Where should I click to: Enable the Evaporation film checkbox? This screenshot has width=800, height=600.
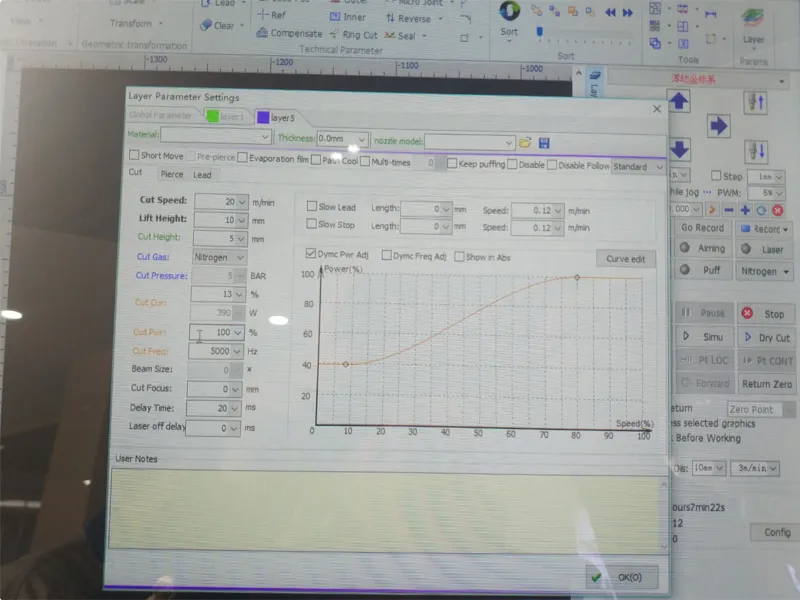tap(242, 158)
